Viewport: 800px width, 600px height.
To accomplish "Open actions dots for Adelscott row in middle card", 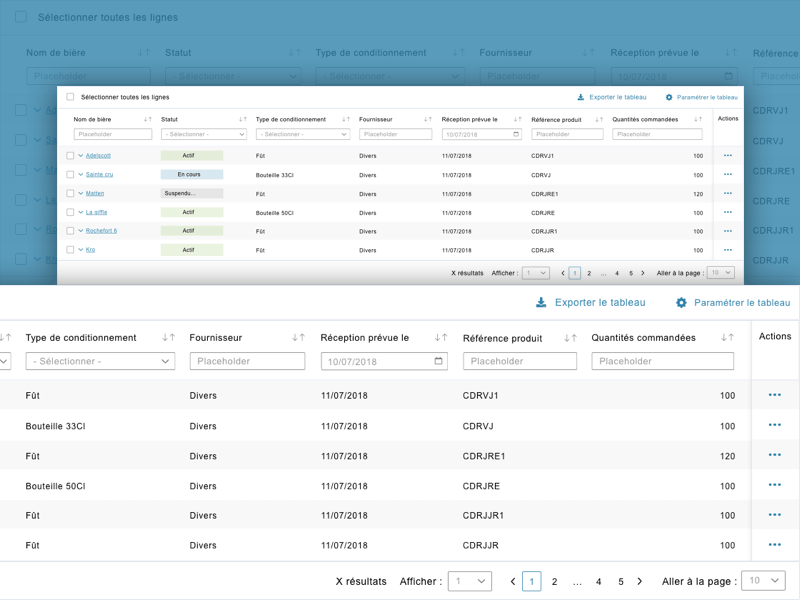I will [728, 155].
